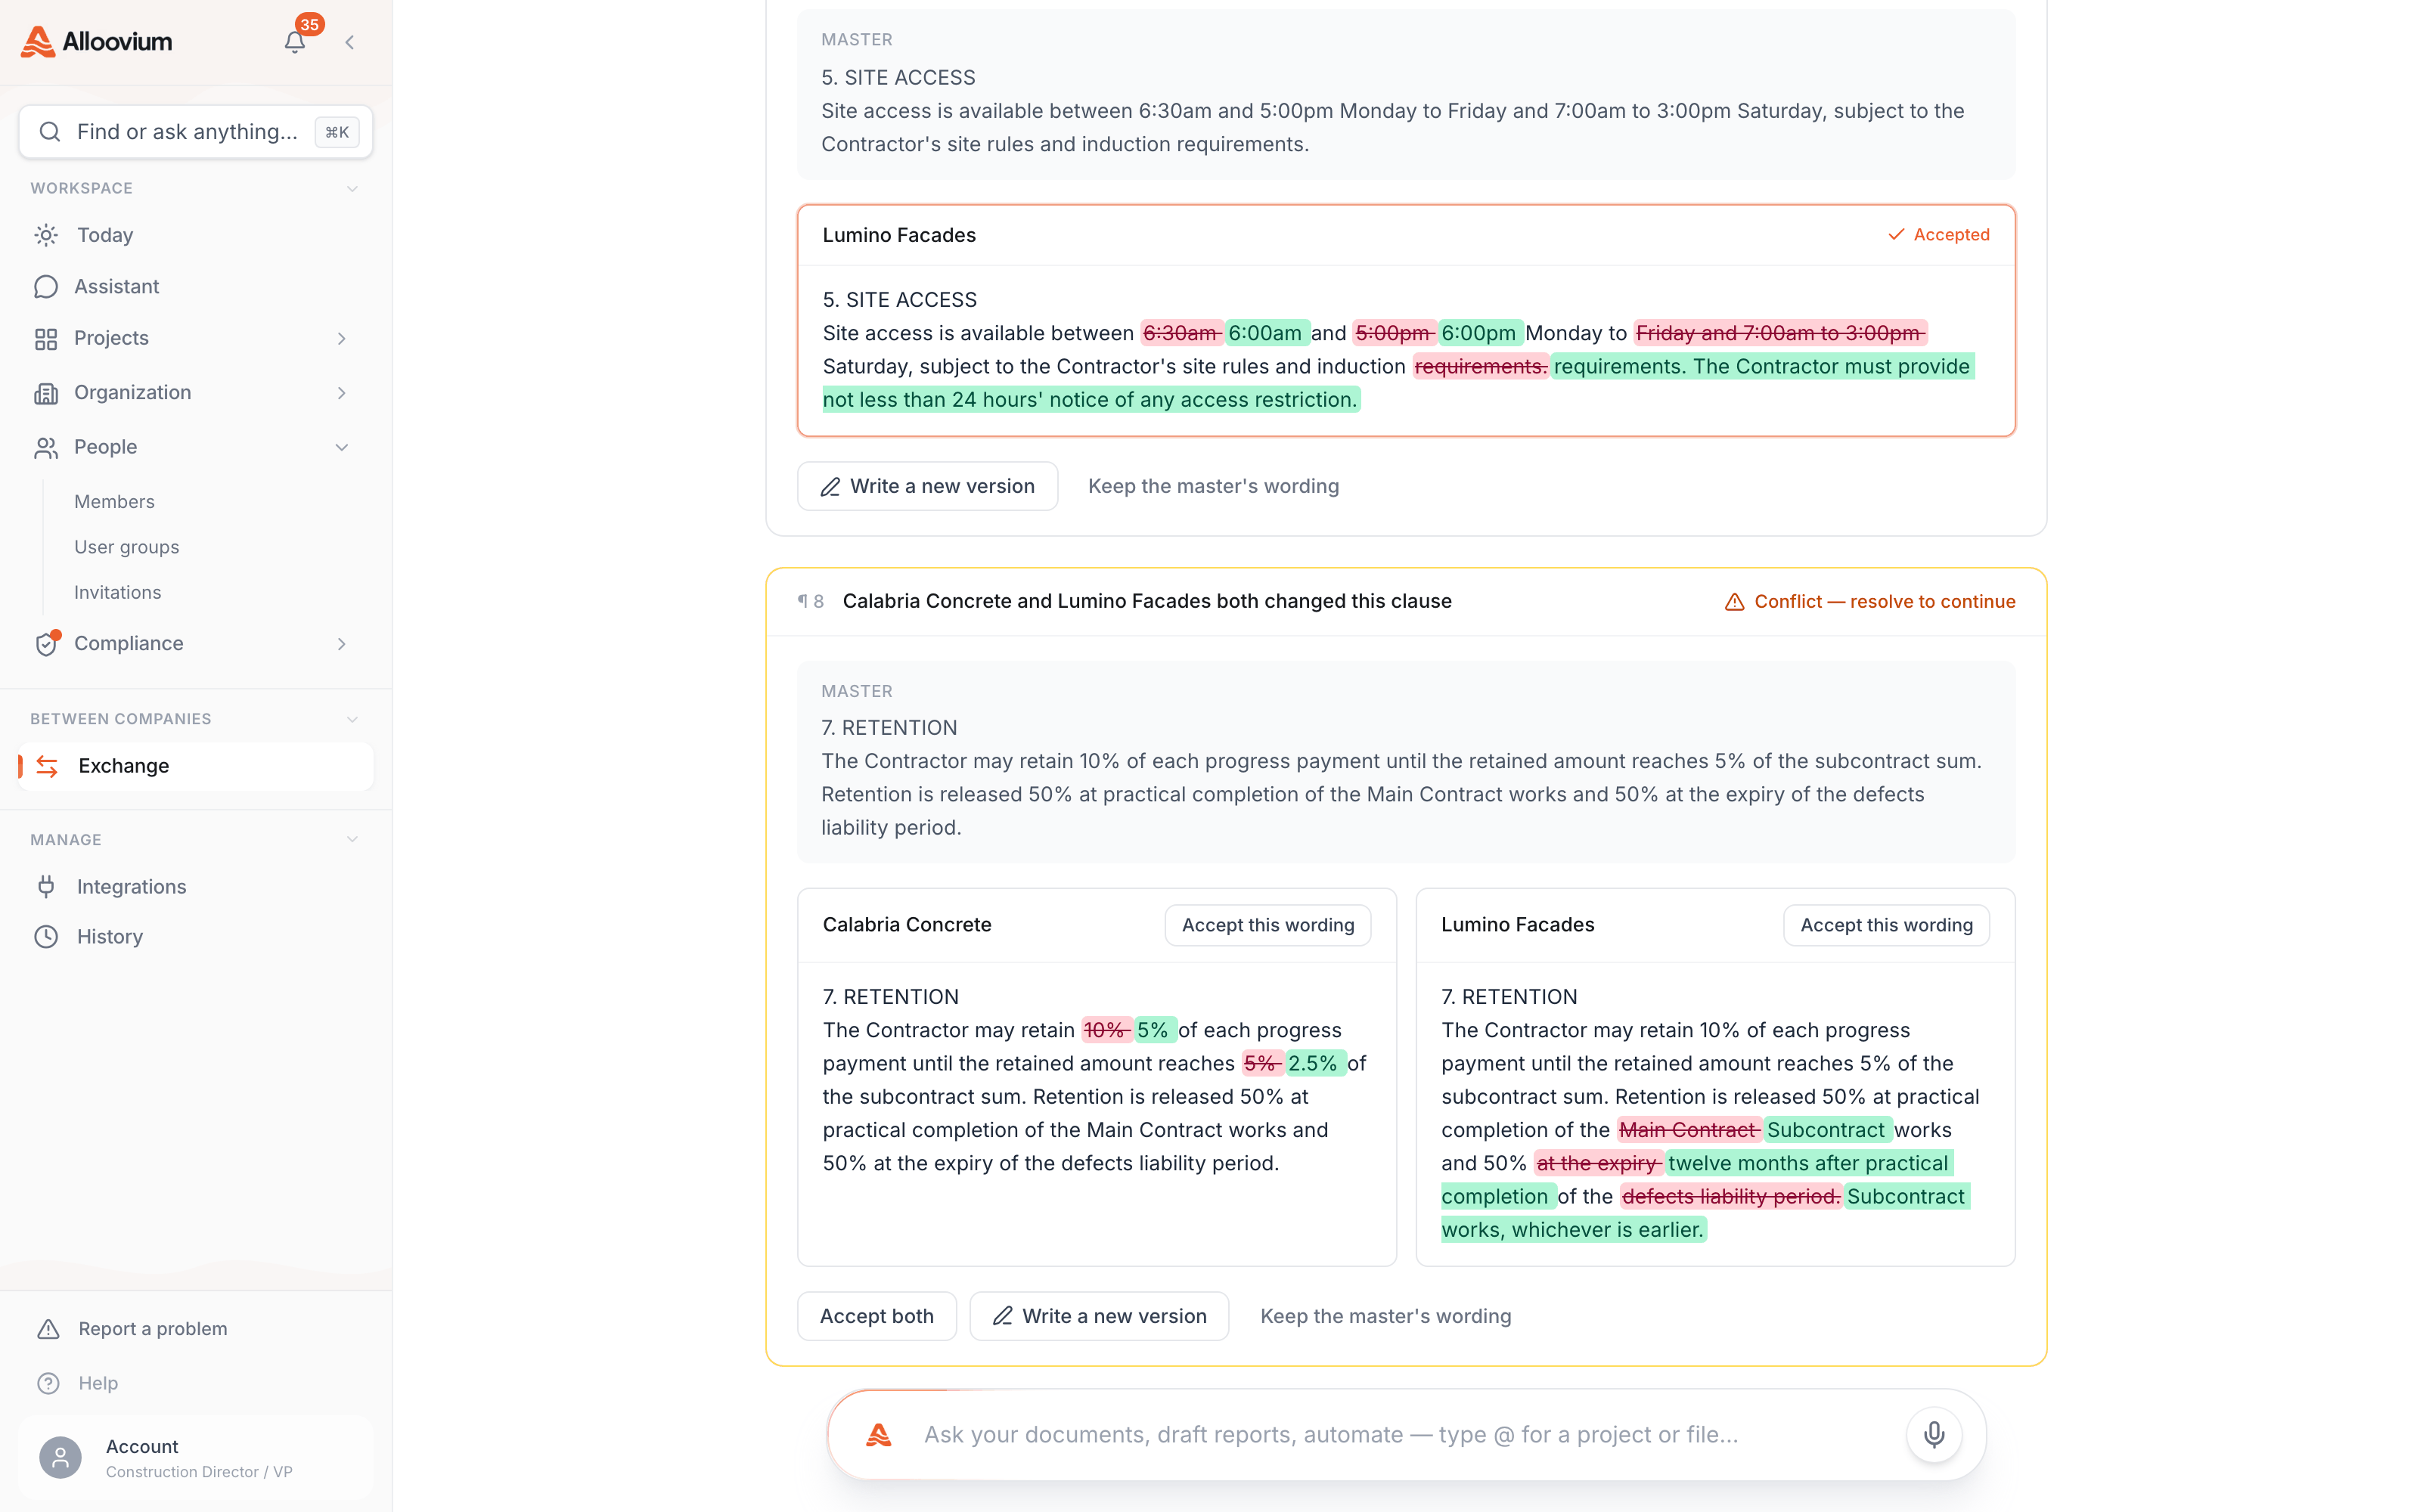Click the conflict warning triangle icon

1734,602
